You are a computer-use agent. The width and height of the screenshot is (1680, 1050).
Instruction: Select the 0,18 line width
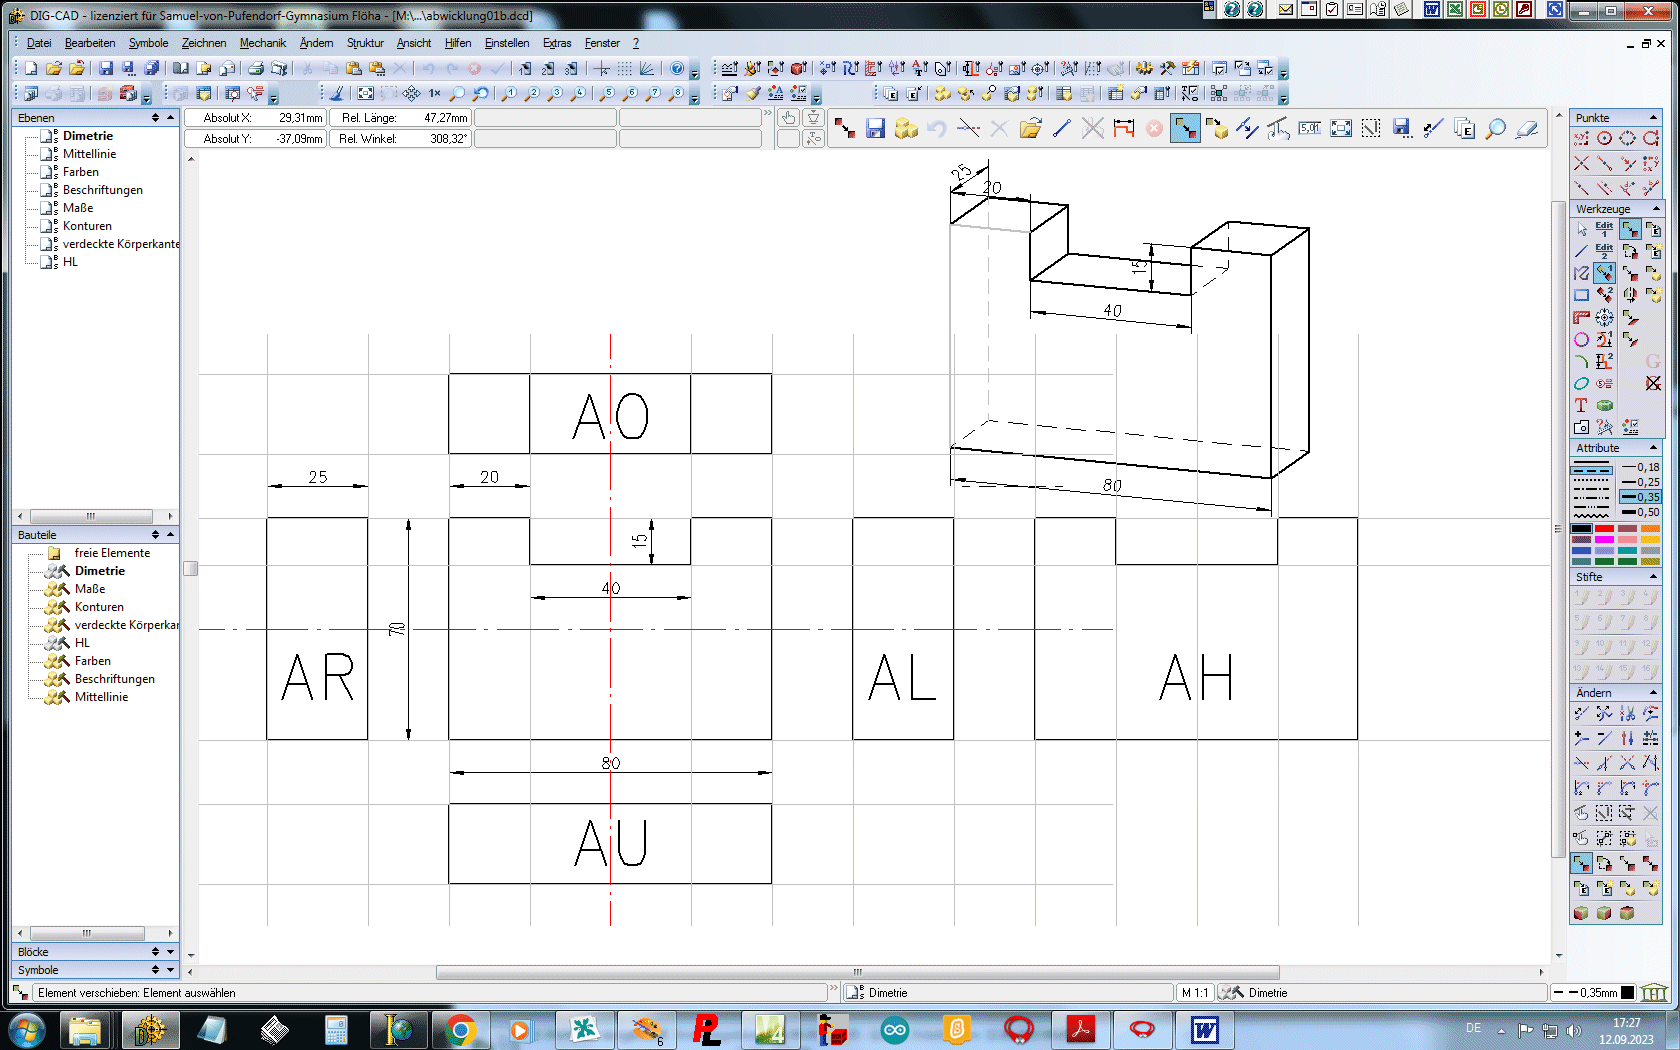point(1640,467)
